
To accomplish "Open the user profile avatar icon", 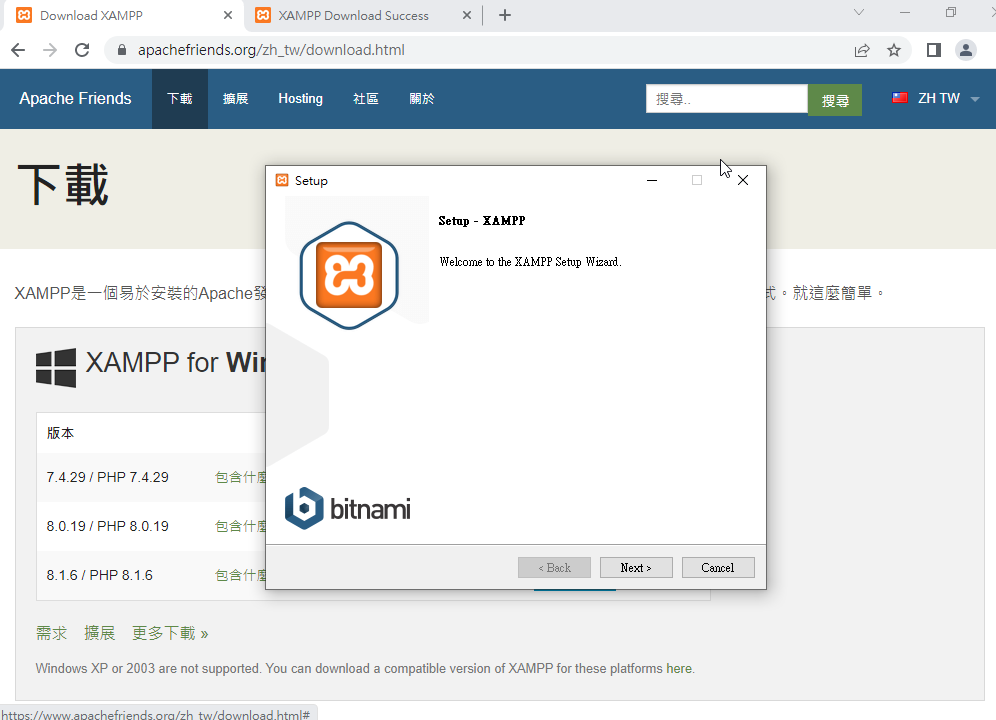I will click(x=966, y=50).
